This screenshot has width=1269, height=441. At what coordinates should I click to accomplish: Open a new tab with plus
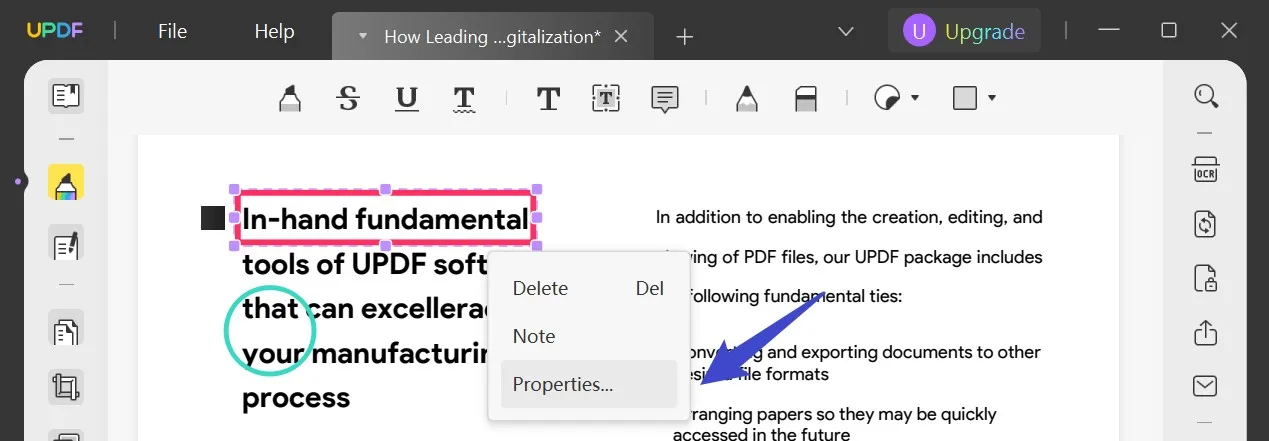click(684, 37)
